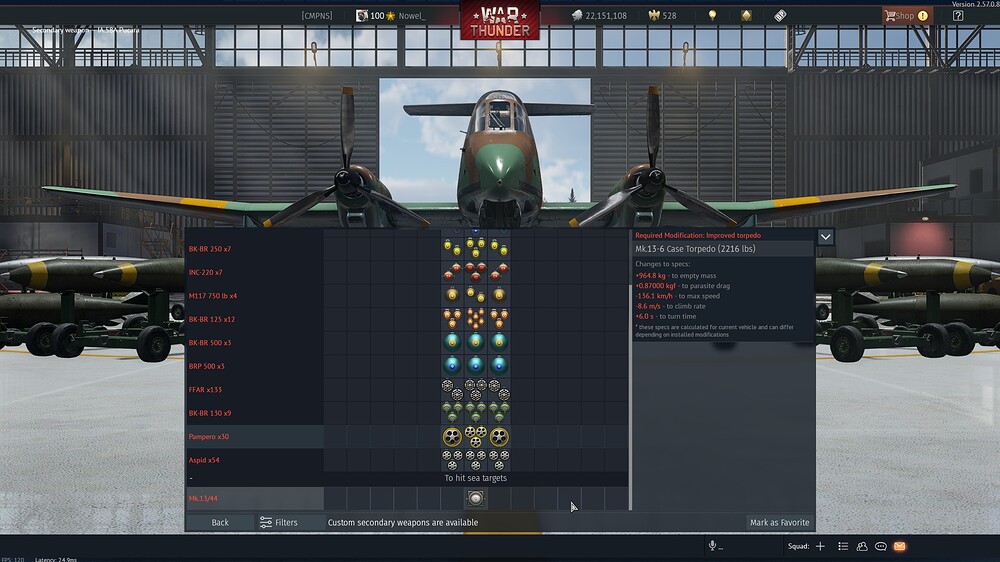Image resolution: width=1000 pixels, height=562 pixels.
Task: Select the BK-BR 130 x9 preset label
Action: pyautogui.click(x=210, y=413)
